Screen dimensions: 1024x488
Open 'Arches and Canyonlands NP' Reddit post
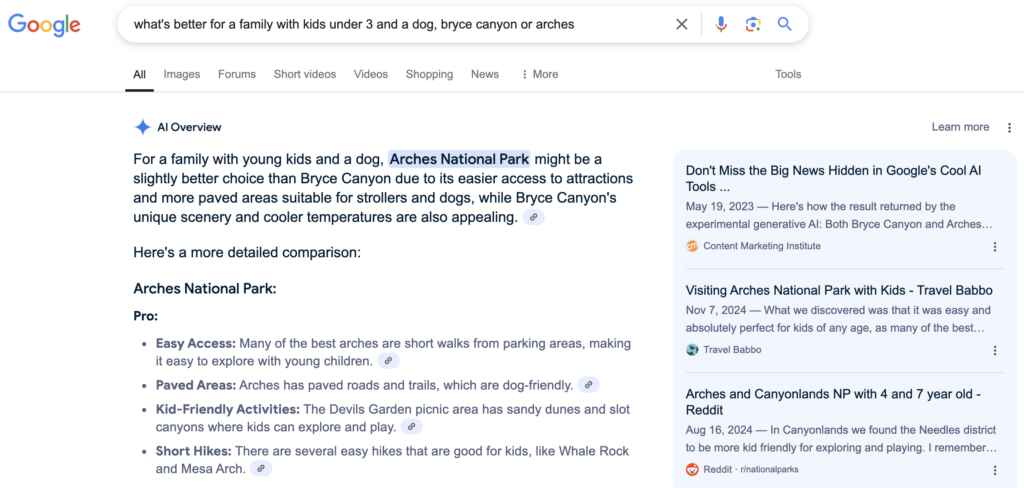pos(833,402)
